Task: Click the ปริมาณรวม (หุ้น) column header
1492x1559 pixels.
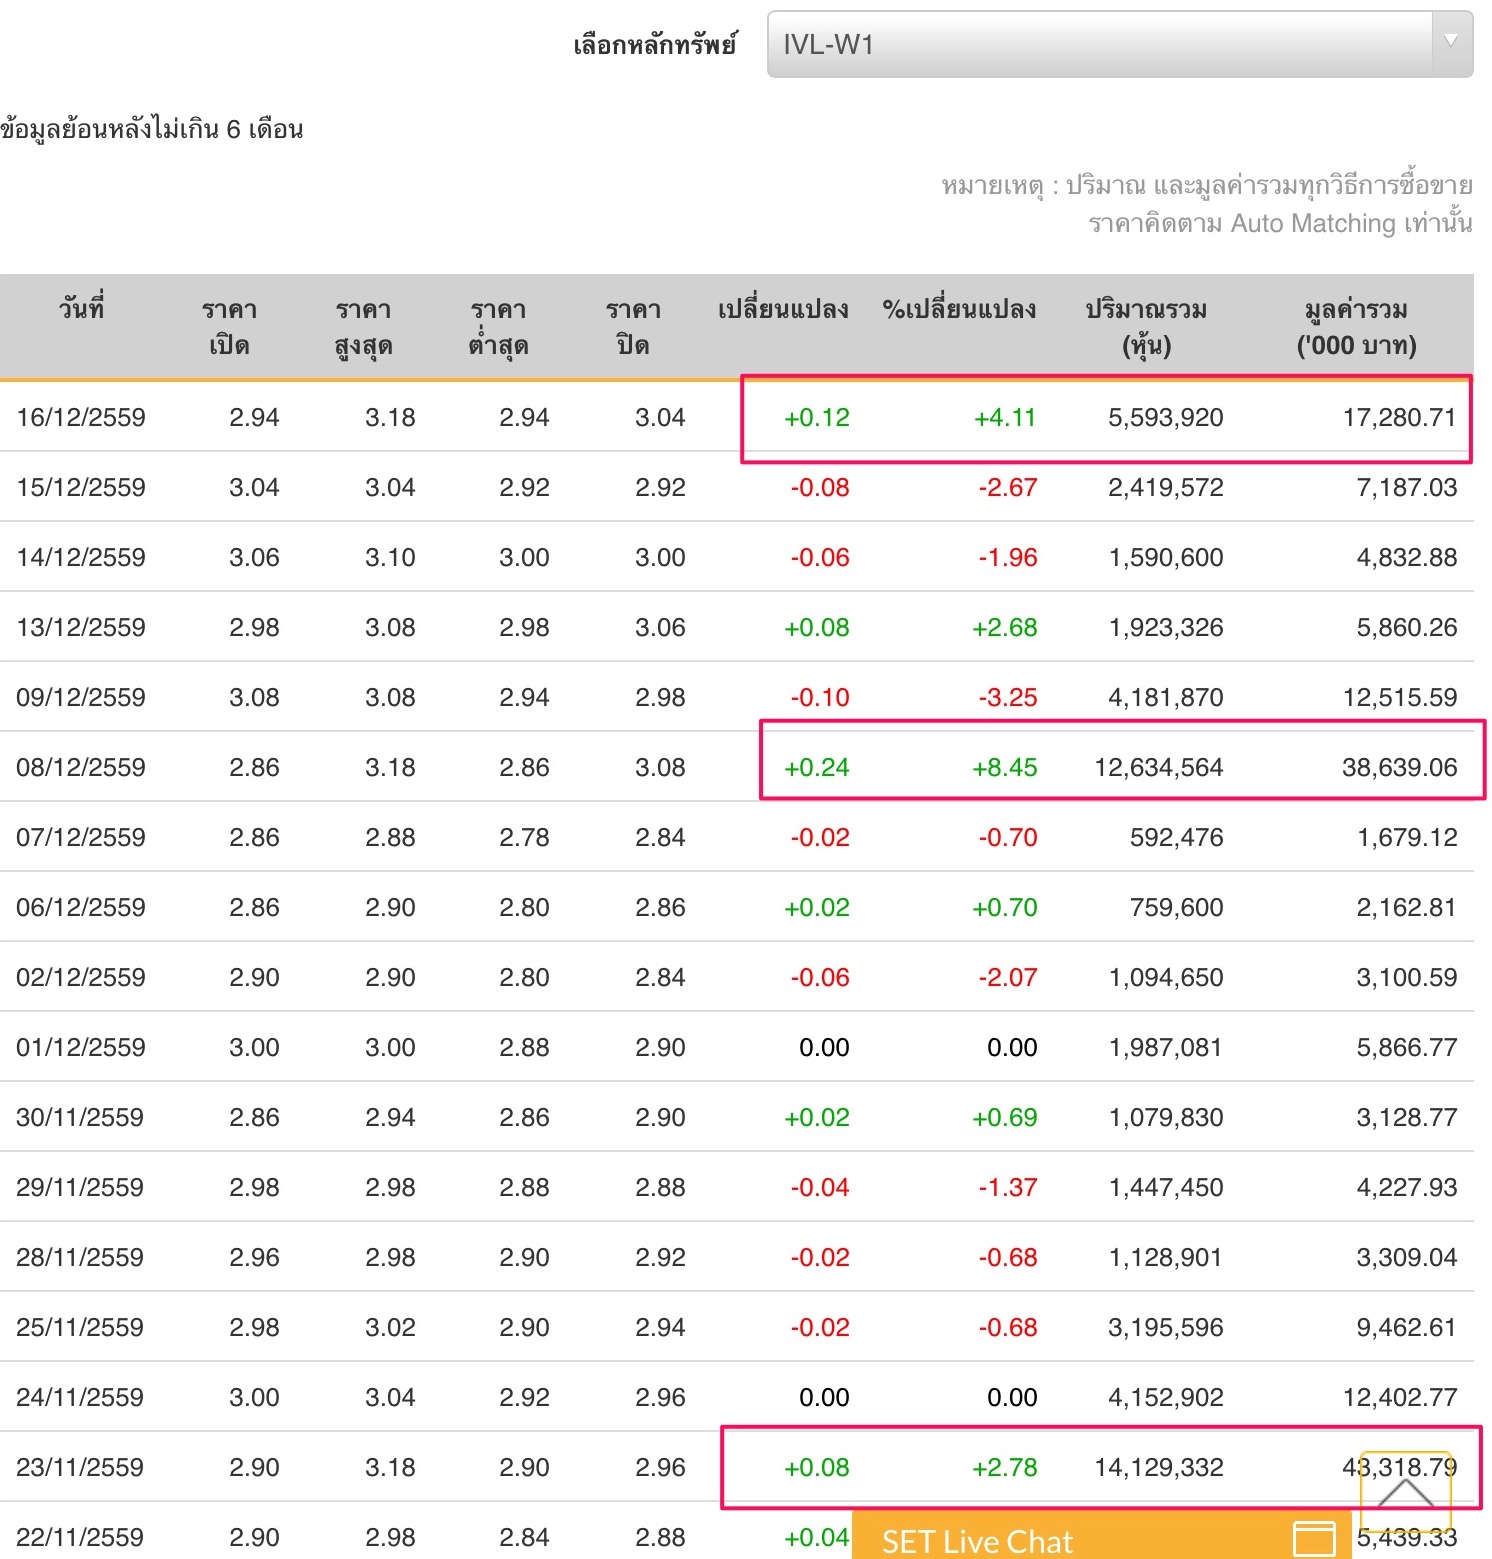Action: 1146,327
